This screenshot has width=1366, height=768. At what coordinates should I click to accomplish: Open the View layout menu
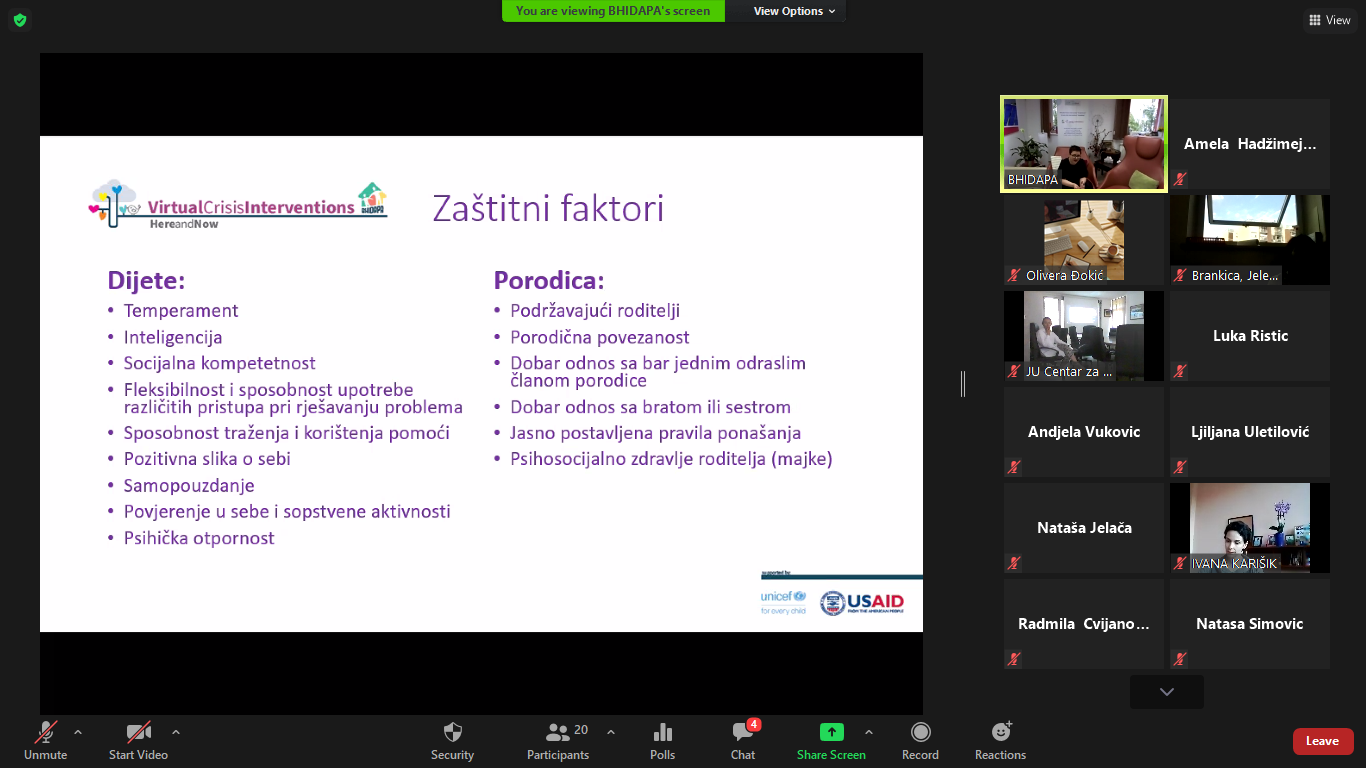click(x=1329, y=20)
